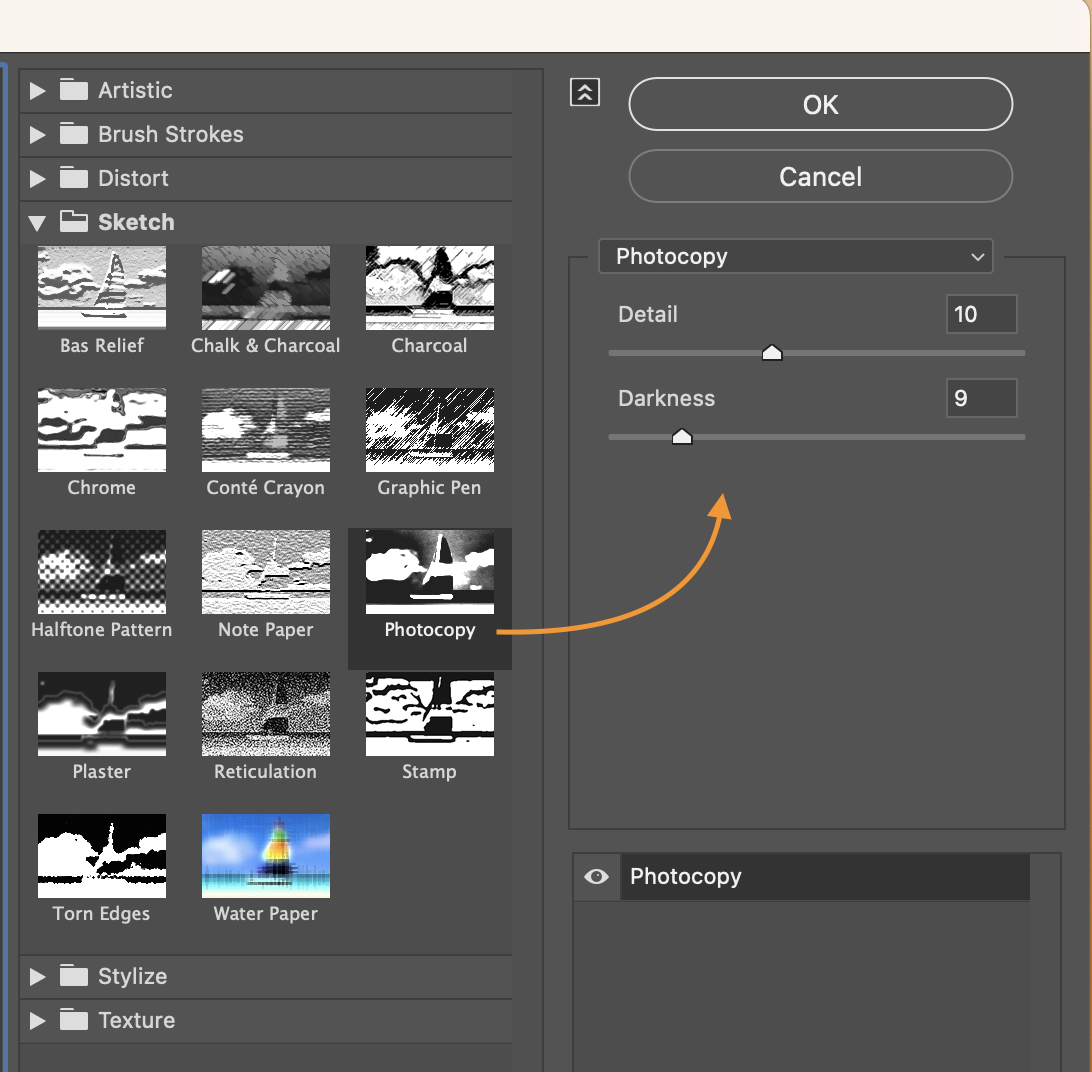Cancel the Filter Gallery dialog
Image resolution: width=1092 pixels, height=1072 pixels.
(820, 176)
